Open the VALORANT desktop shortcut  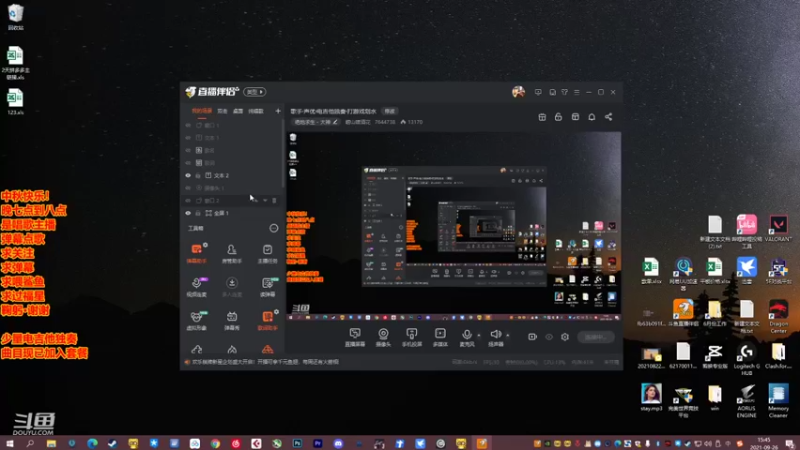(x=778, y=229)
